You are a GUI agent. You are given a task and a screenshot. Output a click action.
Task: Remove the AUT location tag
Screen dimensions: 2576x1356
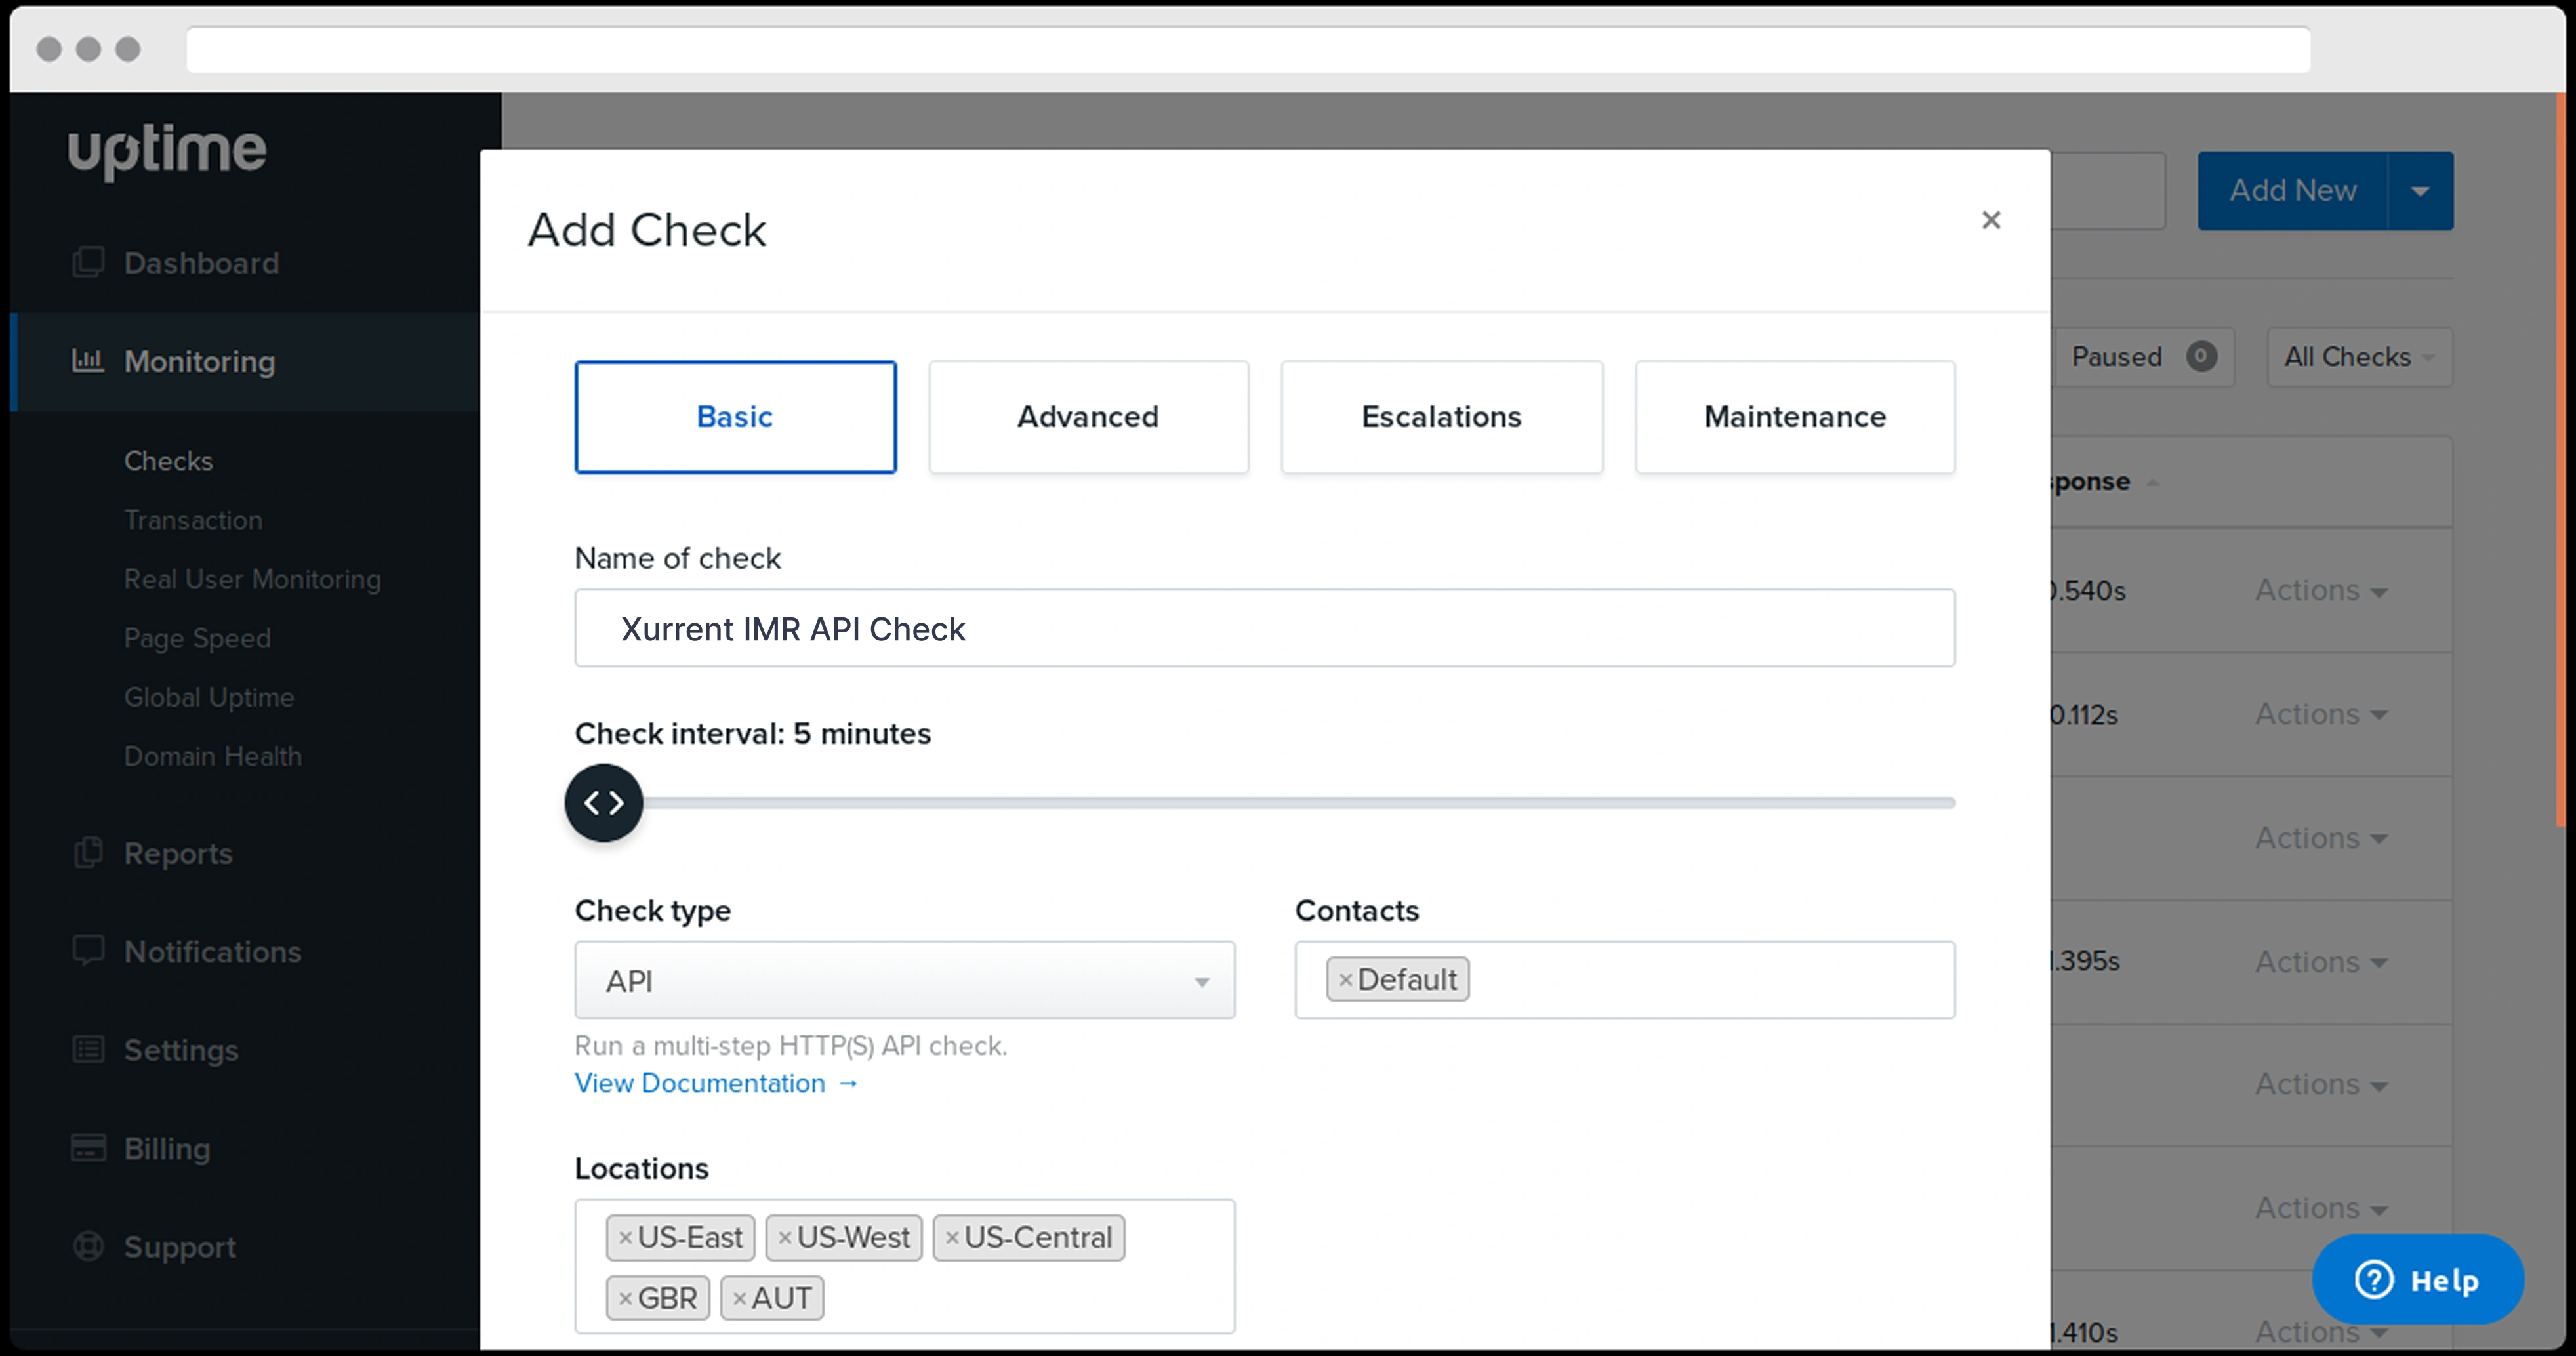pos(739,1298)
